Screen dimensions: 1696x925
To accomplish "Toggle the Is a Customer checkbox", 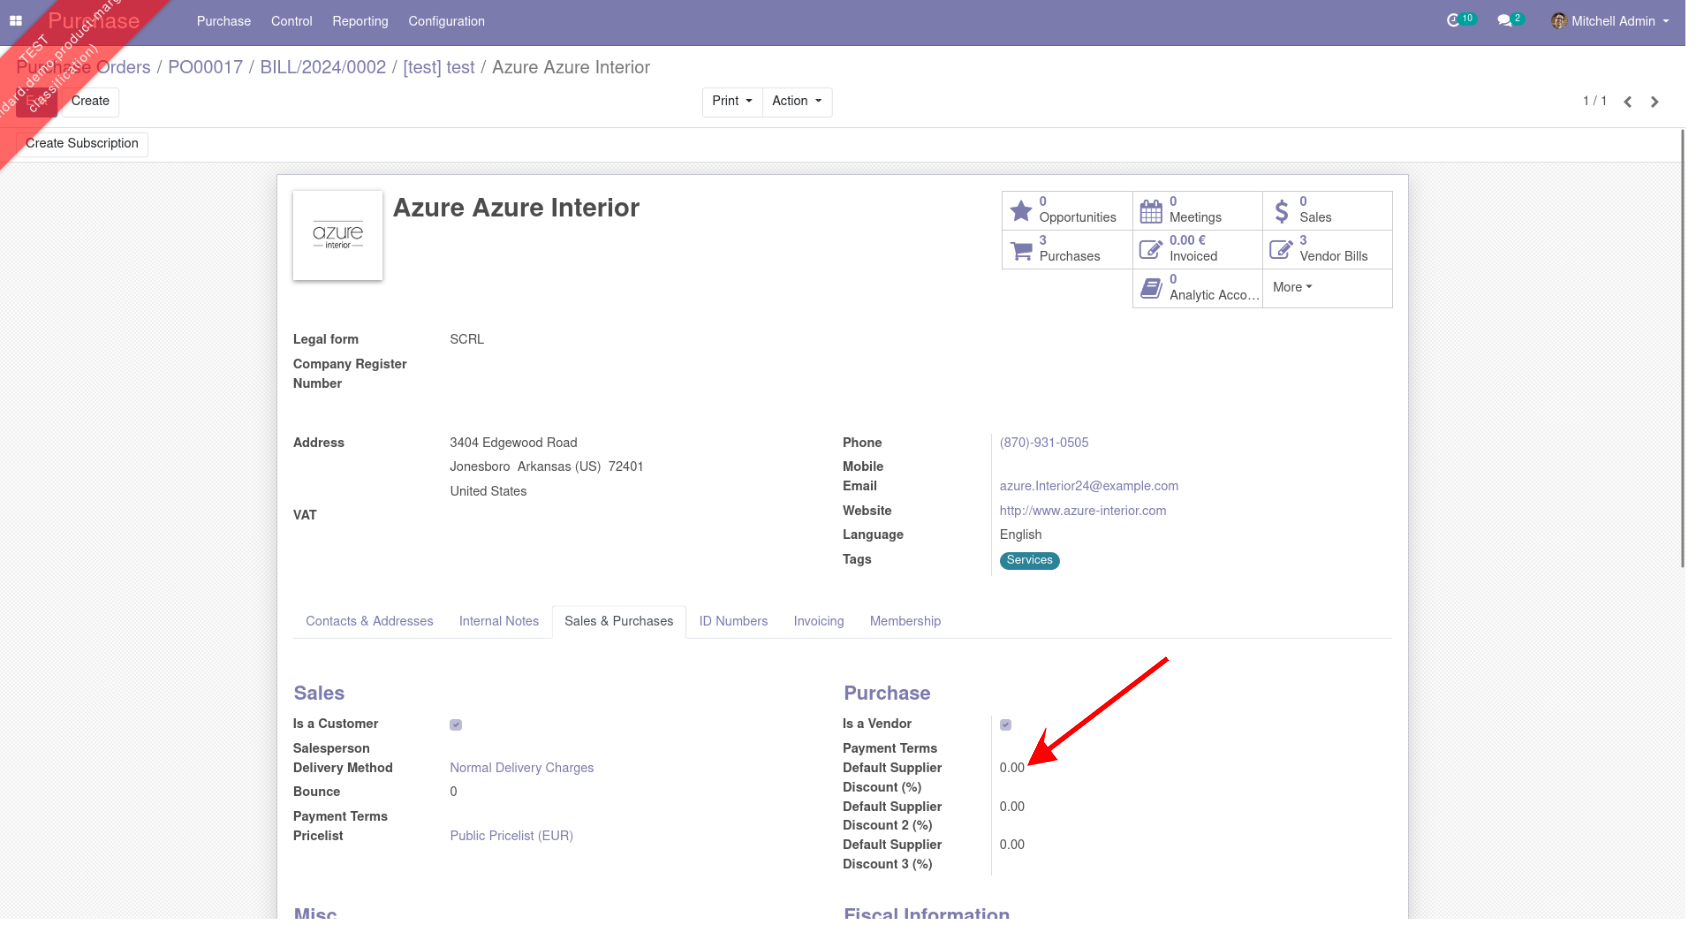I will pos(456,725).
